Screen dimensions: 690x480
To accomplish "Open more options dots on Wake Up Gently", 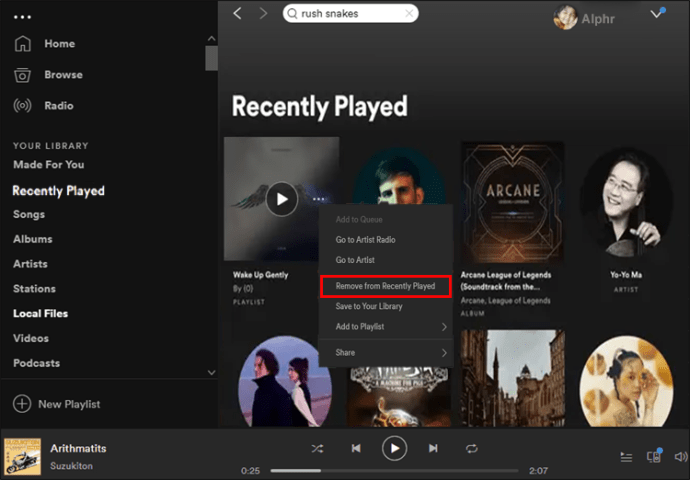I will tap(319, 199).
